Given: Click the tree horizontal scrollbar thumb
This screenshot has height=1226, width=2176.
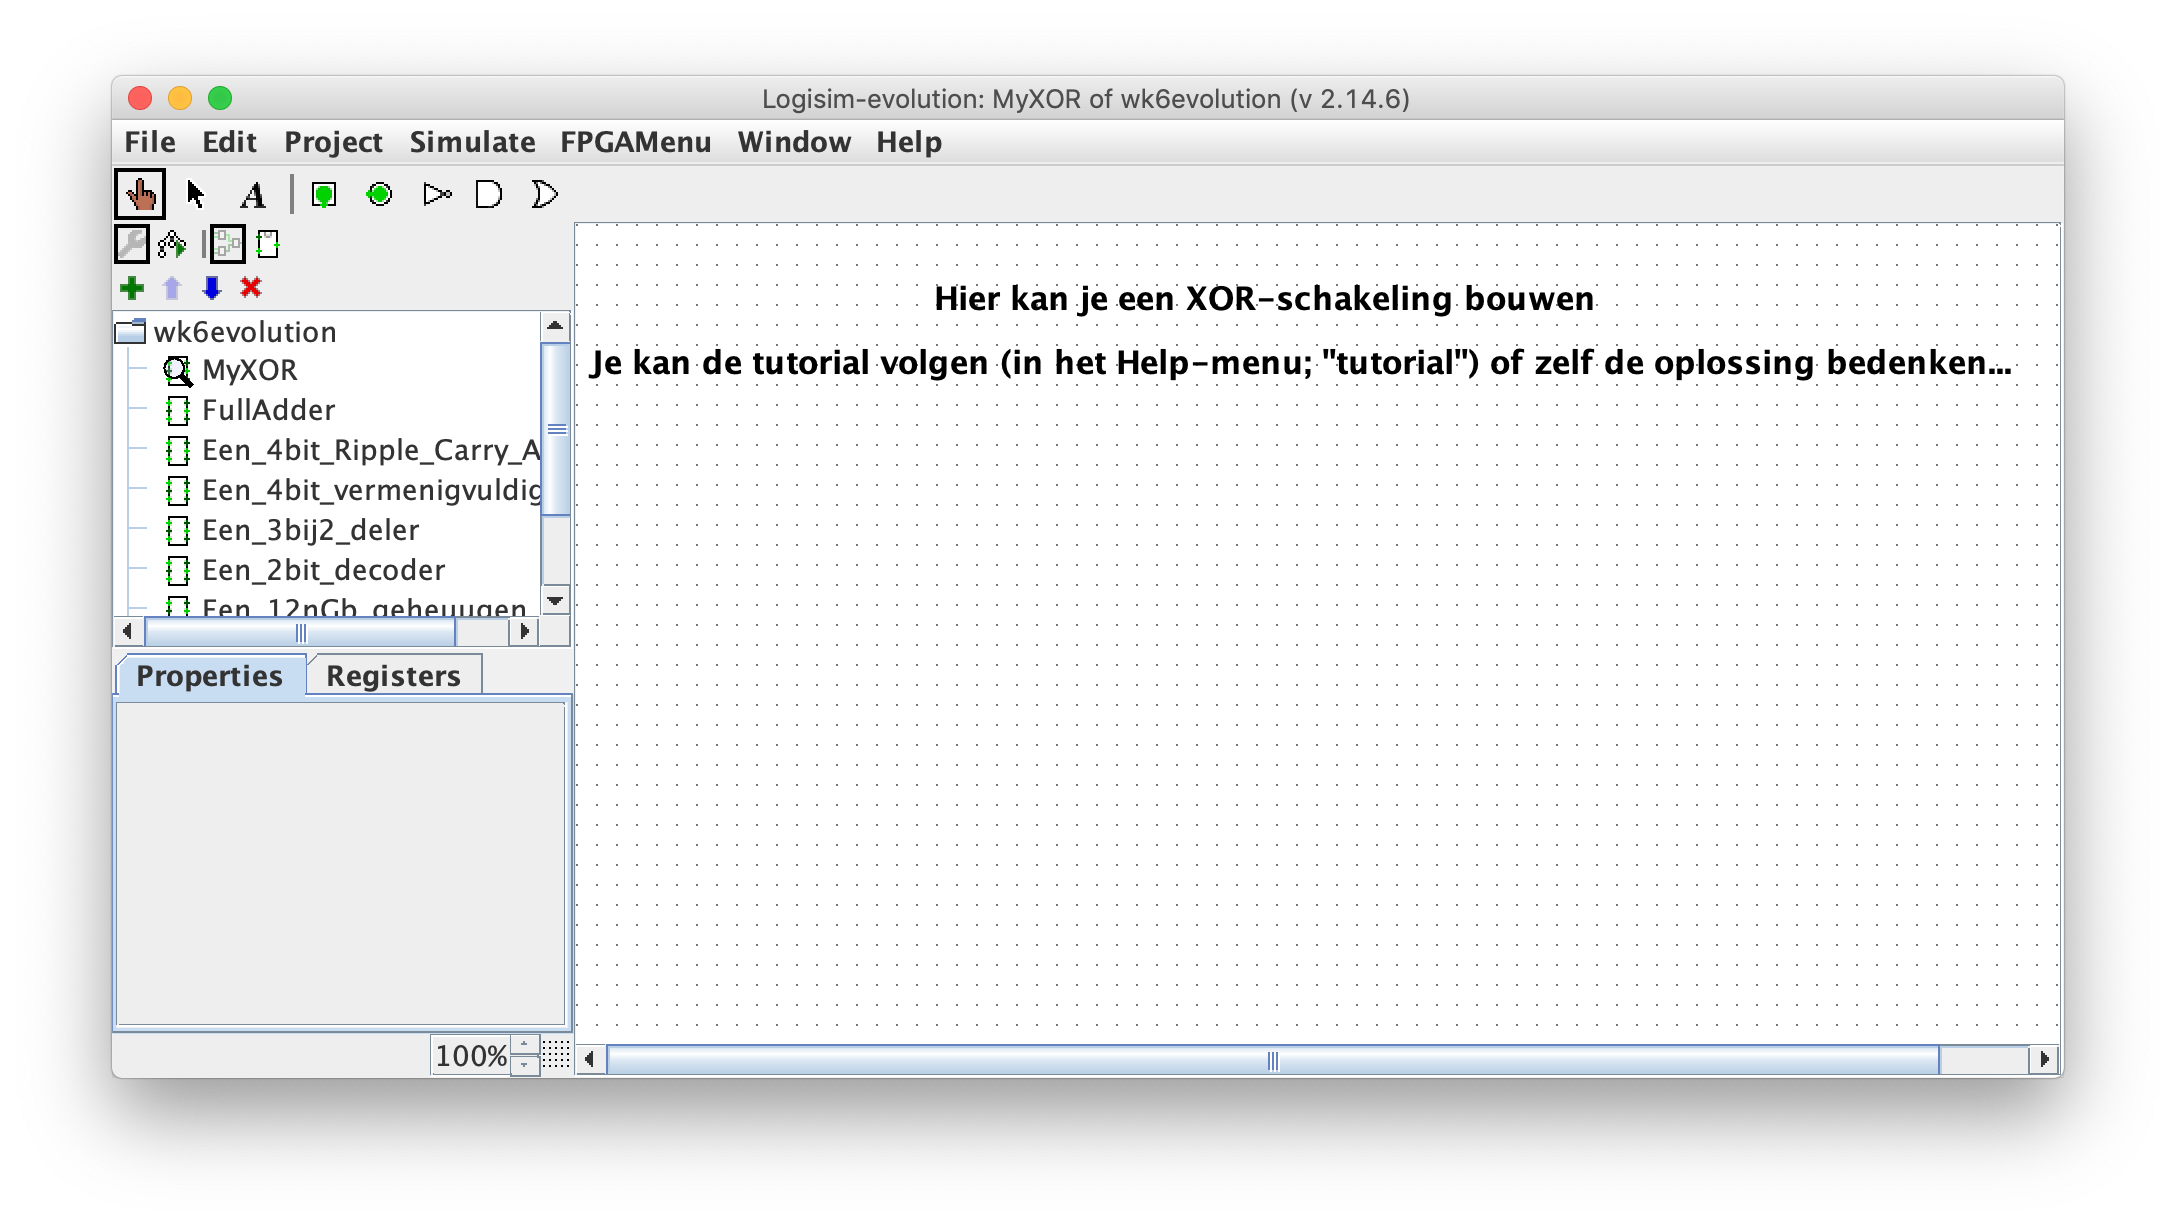Looking at the screenshot, I should (300, 631).
